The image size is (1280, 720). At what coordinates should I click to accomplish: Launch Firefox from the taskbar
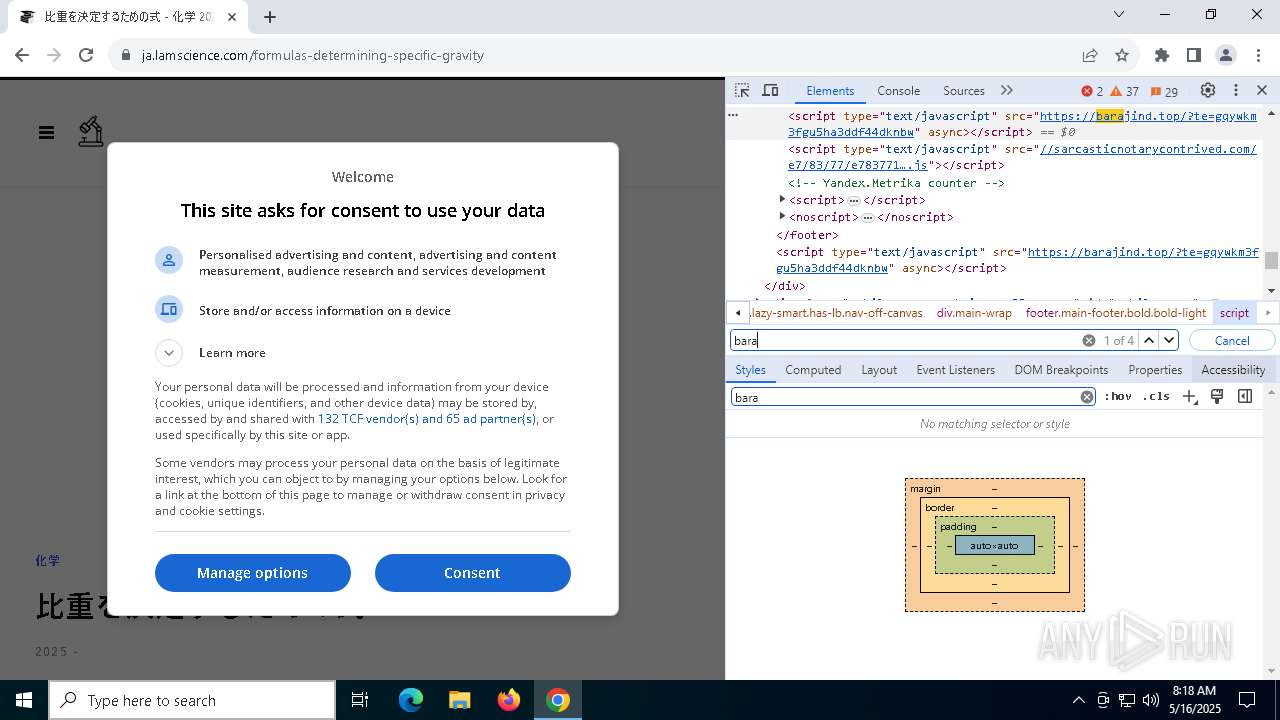pyautogui.click(x=508, y=700)
